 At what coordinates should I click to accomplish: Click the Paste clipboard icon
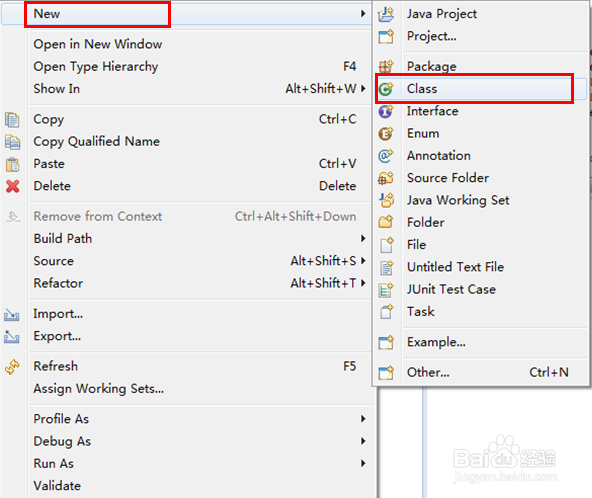pyautogui.click(x=12, y=164)
